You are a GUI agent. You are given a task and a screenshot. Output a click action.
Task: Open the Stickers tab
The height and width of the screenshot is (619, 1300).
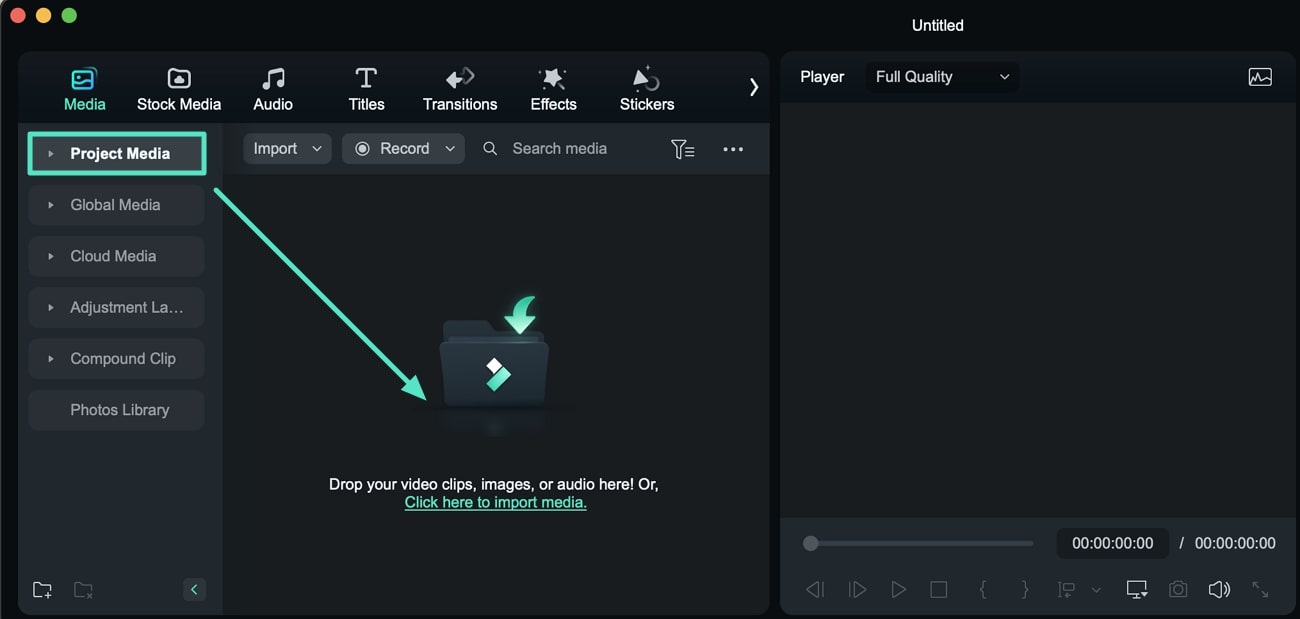(x=647, y=89)
